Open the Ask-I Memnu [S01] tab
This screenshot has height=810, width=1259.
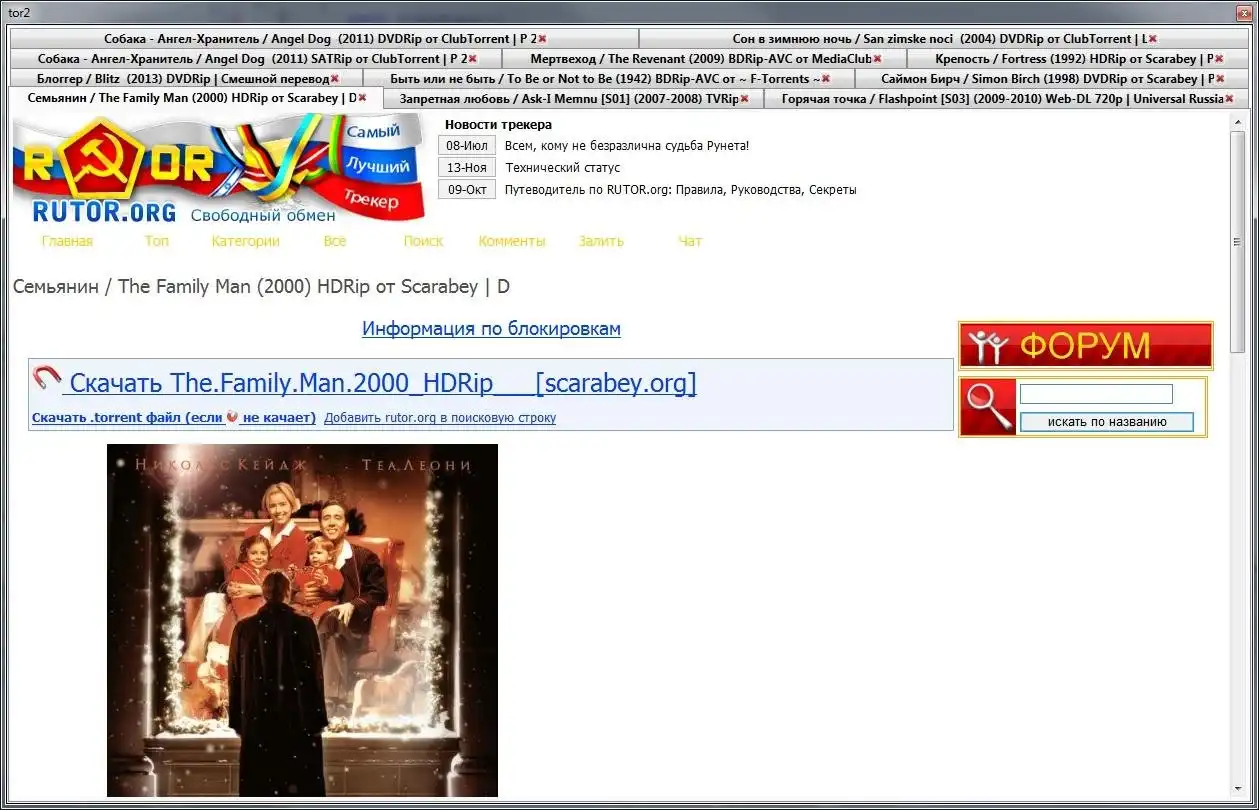[x=572, y=99]
